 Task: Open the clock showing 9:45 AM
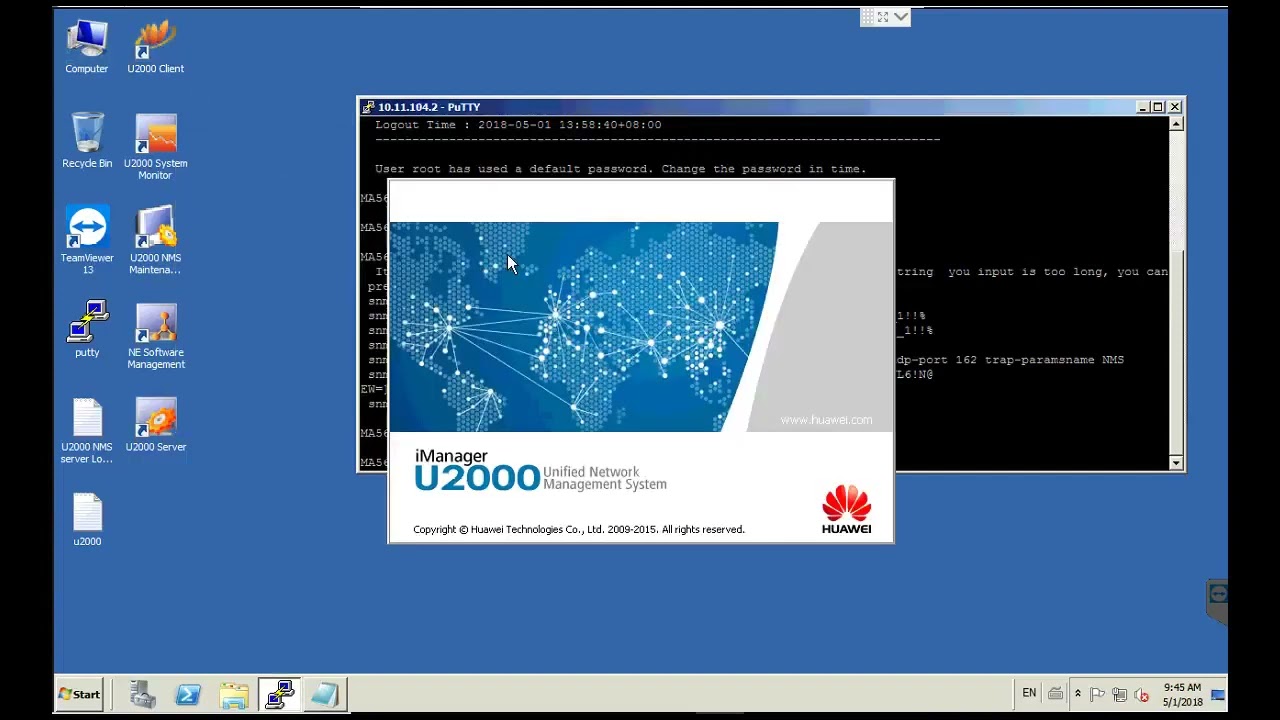click(x=1182, y=694)
